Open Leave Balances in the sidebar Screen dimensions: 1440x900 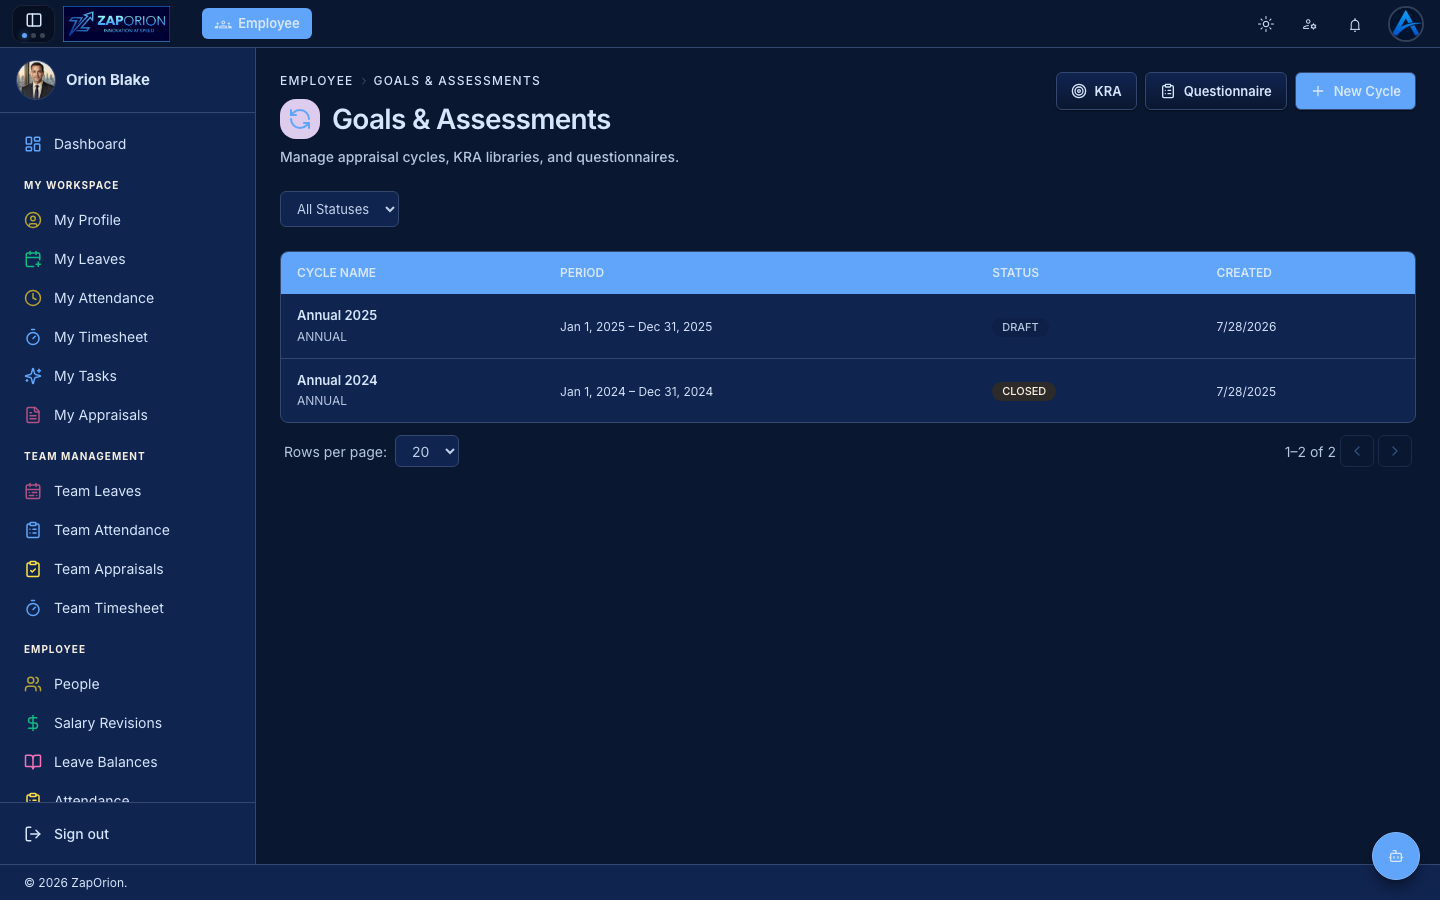pos(128,762)
